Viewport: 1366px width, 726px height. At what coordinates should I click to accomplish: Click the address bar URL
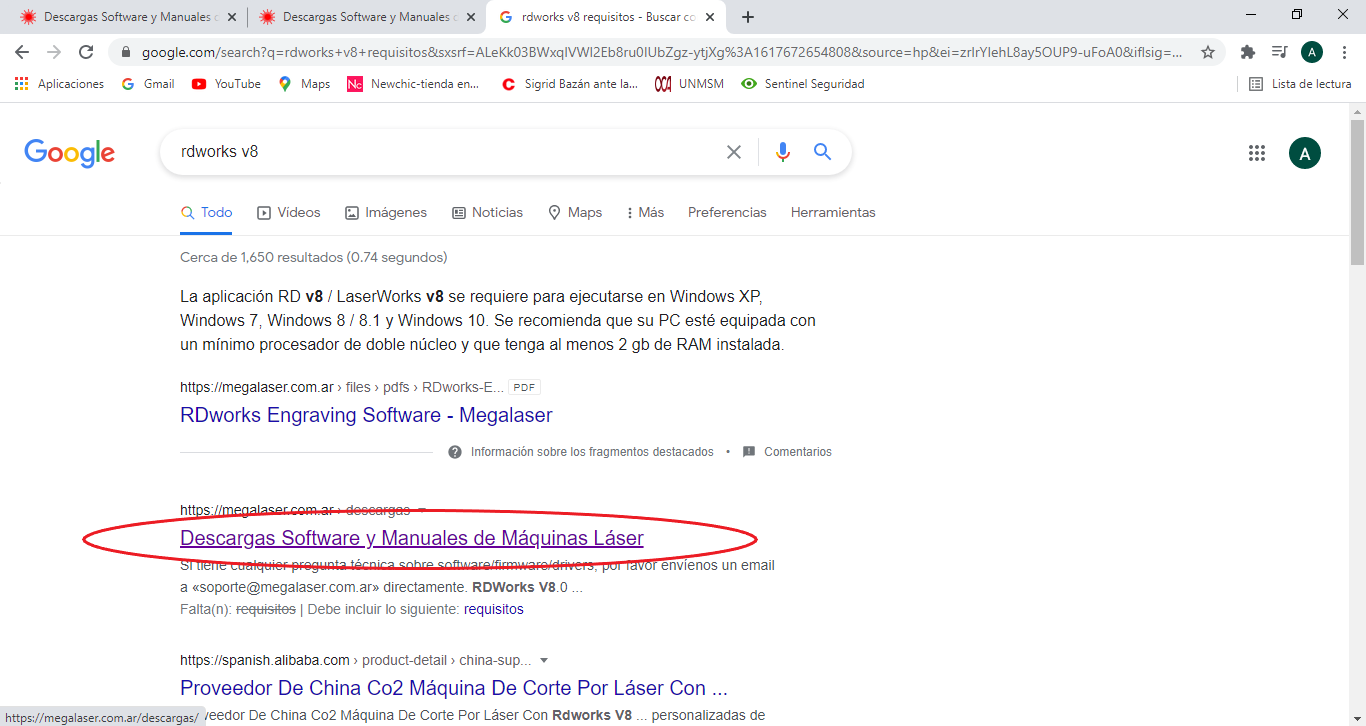(661, 52)
